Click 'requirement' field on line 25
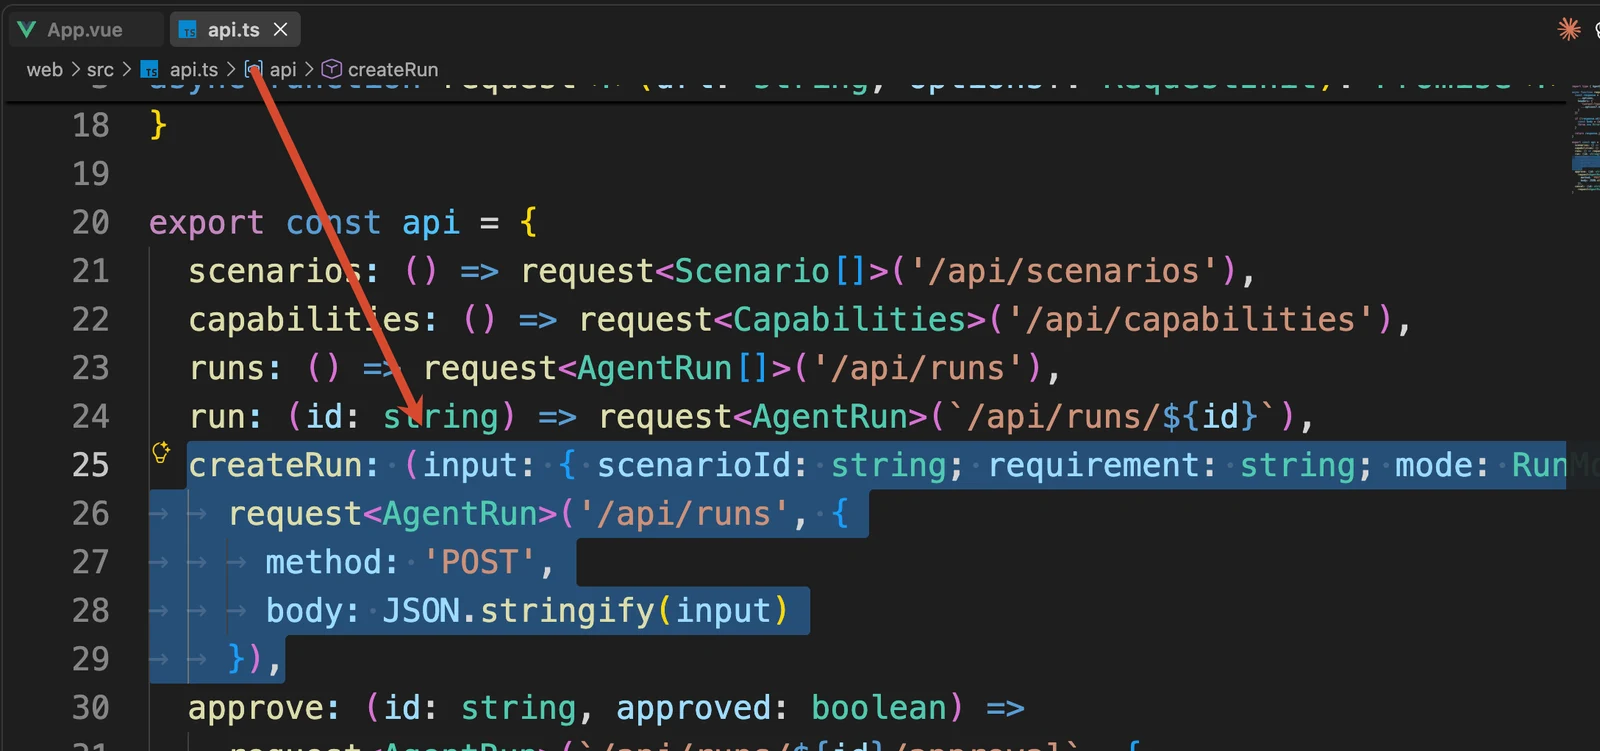The width and height of the screenshot is (1600, 751). [1093, 465]
